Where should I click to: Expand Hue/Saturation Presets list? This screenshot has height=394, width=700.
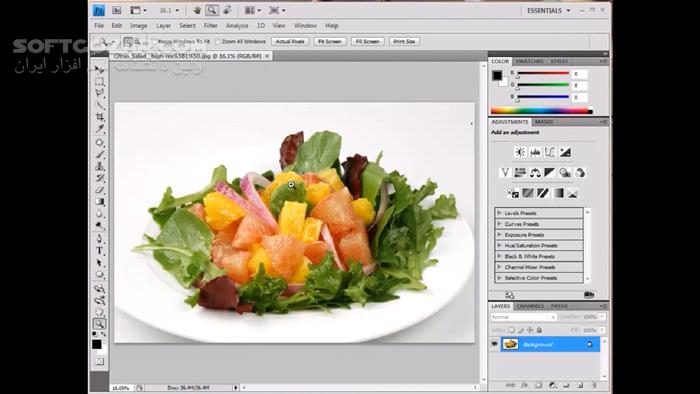tap(499, 245)
